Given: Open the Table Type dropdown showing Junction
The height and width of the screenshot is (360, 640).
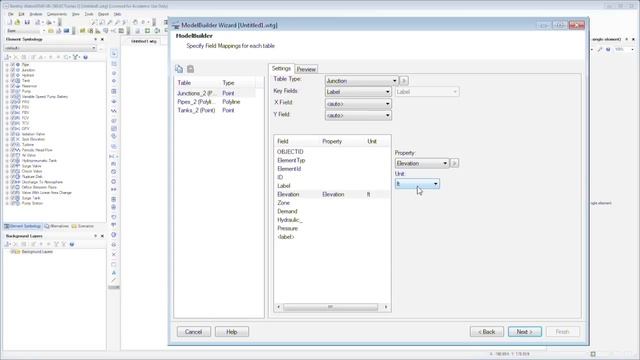Looking at the screenshot, I should [x=361, y=81].
